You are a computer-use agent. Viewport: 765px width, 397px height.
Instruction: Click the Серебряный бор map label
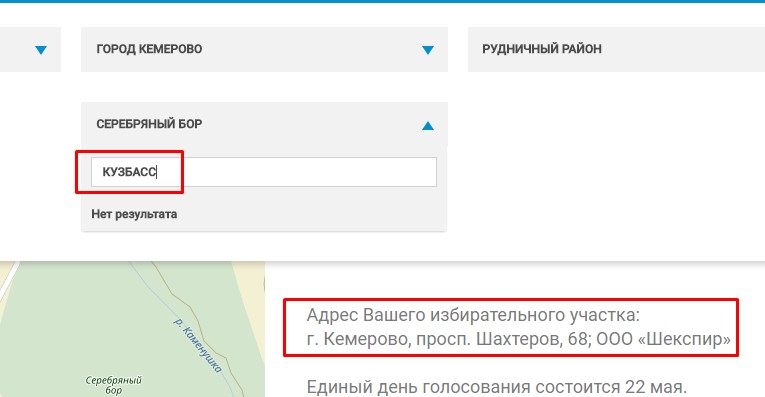coord(114,385)
